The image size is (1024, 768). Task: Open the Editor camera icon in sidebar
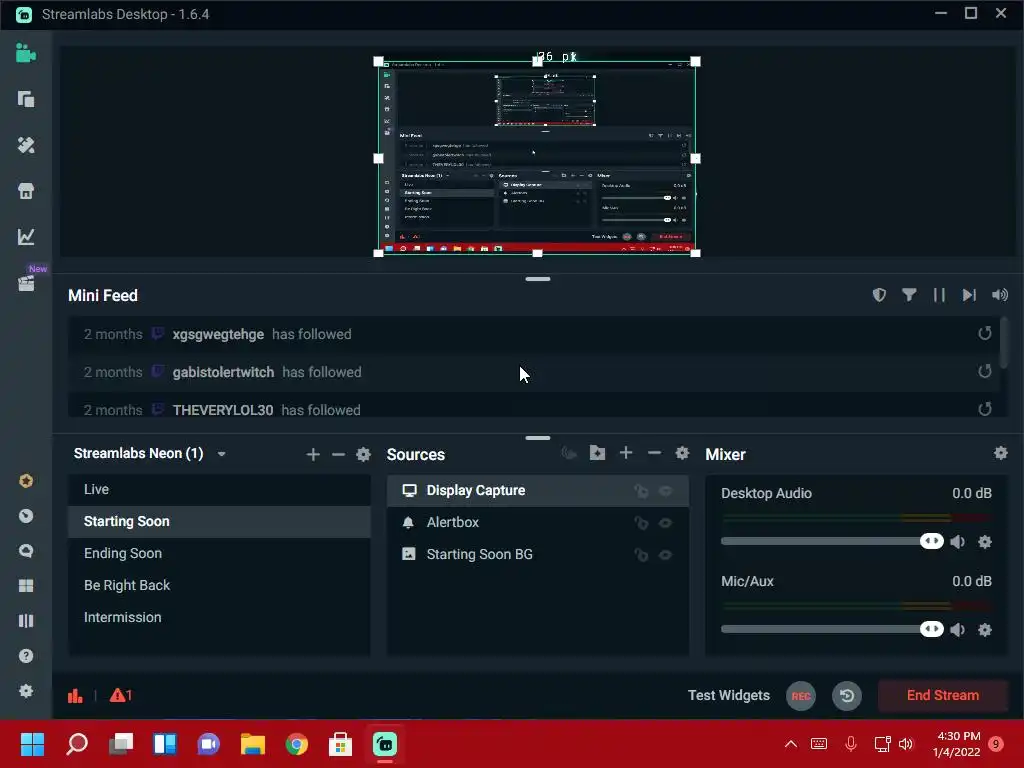pos(25,53)
